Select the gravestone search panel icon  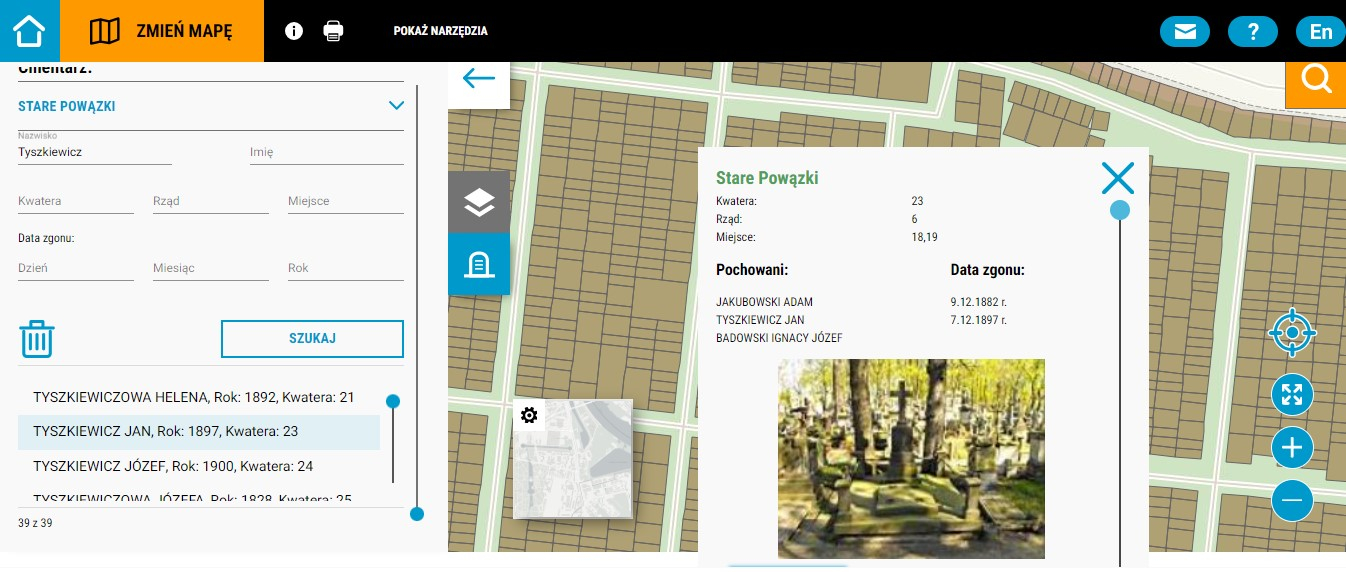pyautogui.click(x=479, y=264)
